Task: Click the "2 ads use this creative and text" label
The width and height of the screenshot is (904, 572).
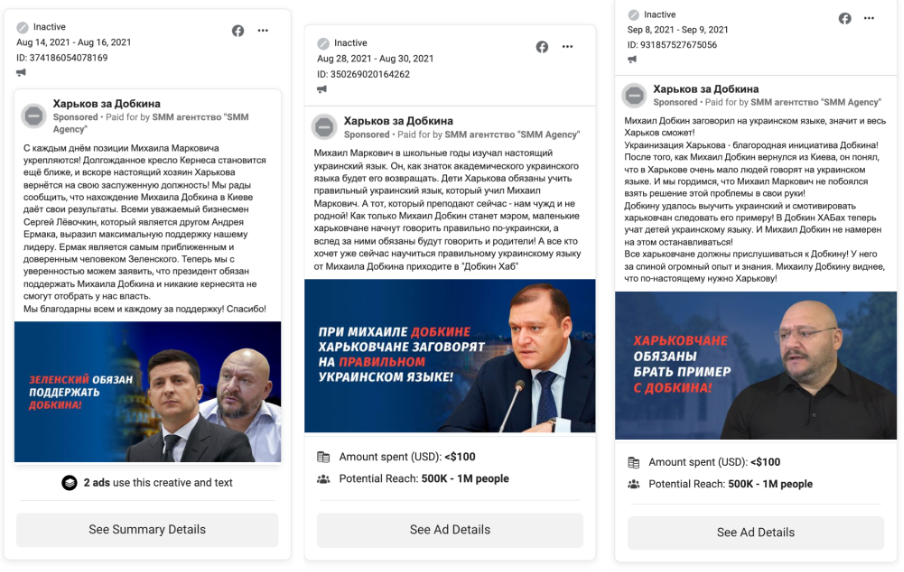Action: [158, 482]
